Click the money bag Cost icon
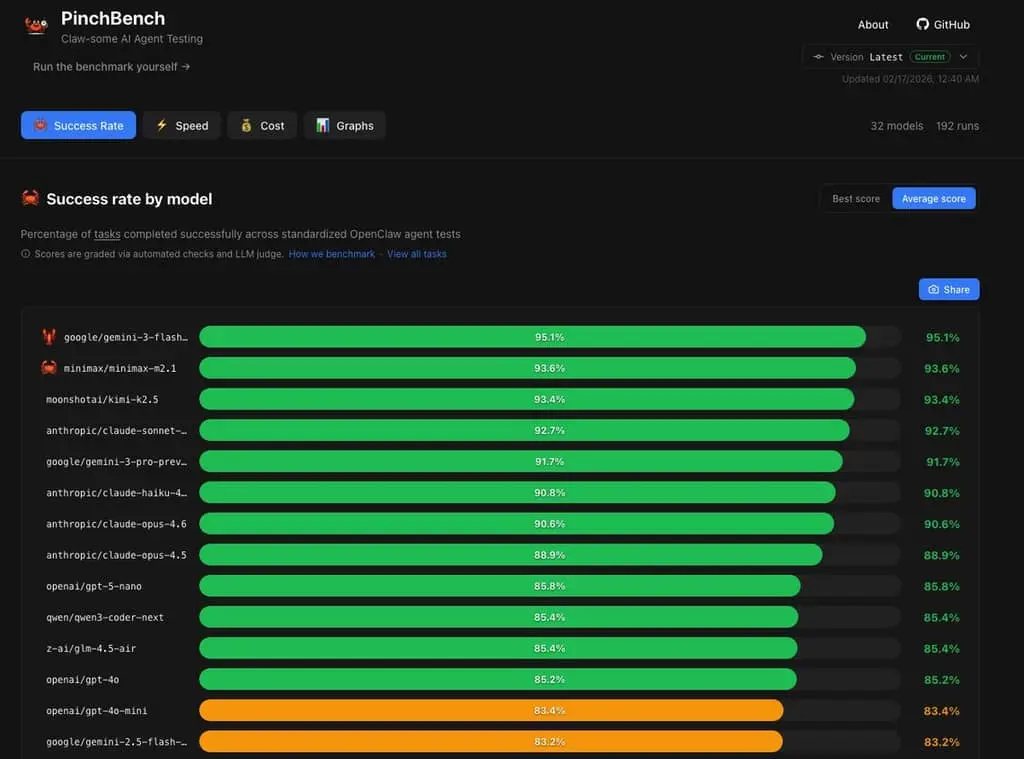Viewport: 1024px width, 759px height. tap(246, 125)
